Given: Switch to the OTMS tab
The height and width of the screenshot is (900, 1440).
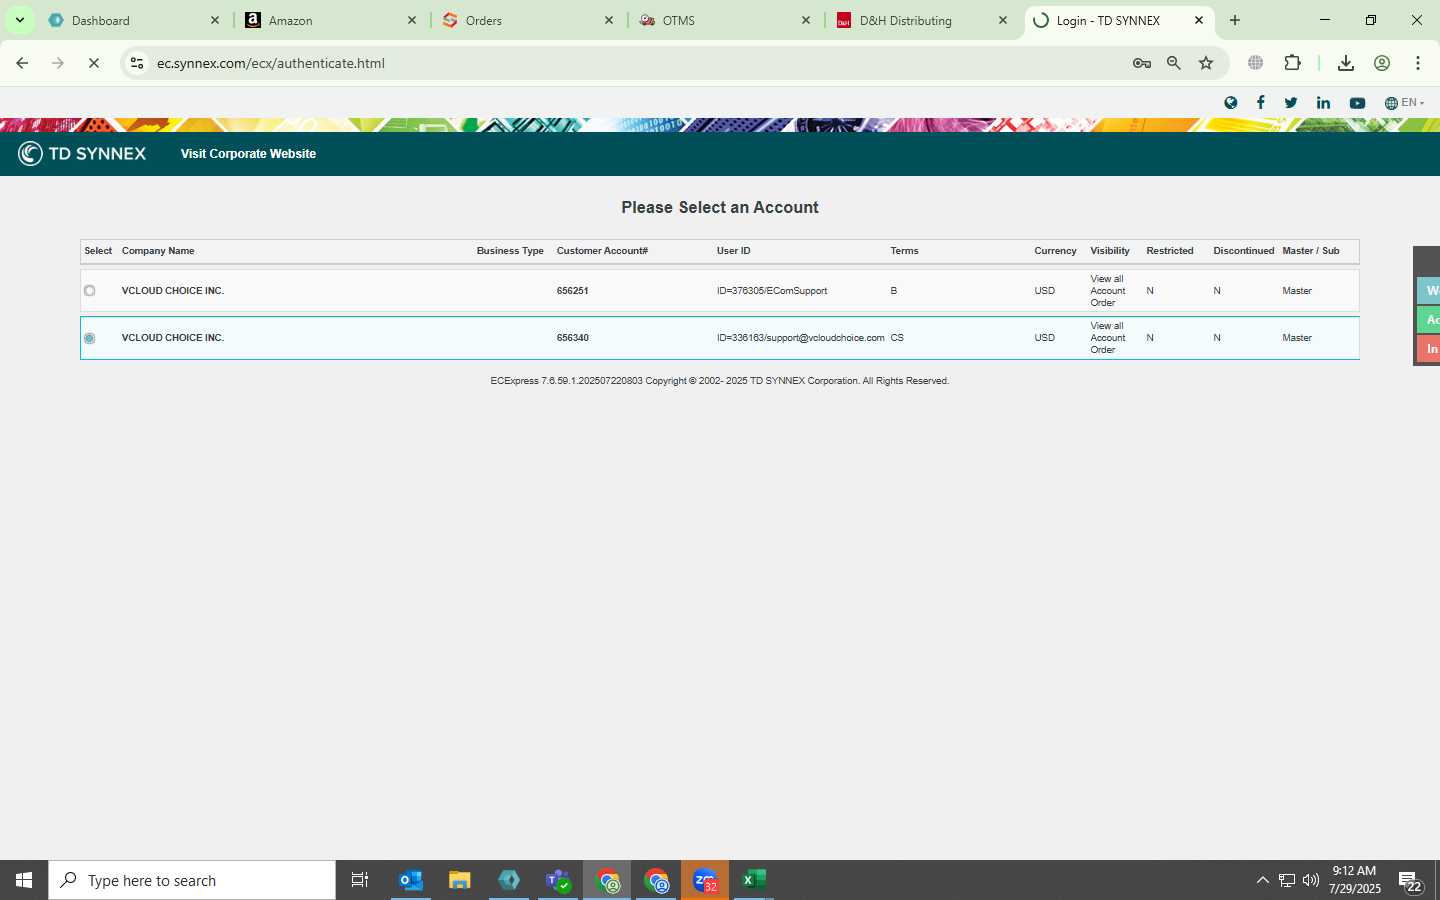Looking at the screenshot, I should pyautogui.click(x=724, y=20).
